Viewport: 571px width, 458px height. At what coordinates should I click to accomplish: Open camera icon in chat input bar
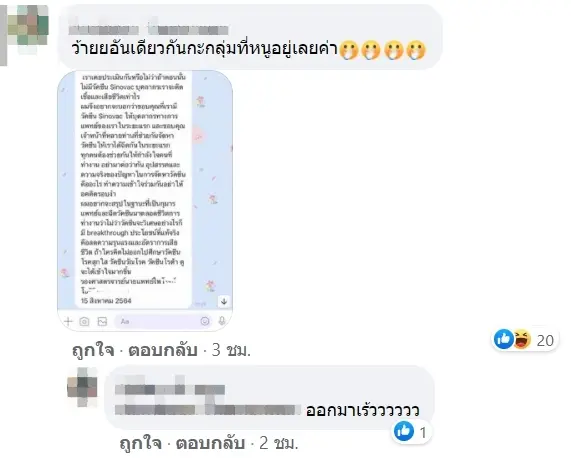click(x=84, y=321)
